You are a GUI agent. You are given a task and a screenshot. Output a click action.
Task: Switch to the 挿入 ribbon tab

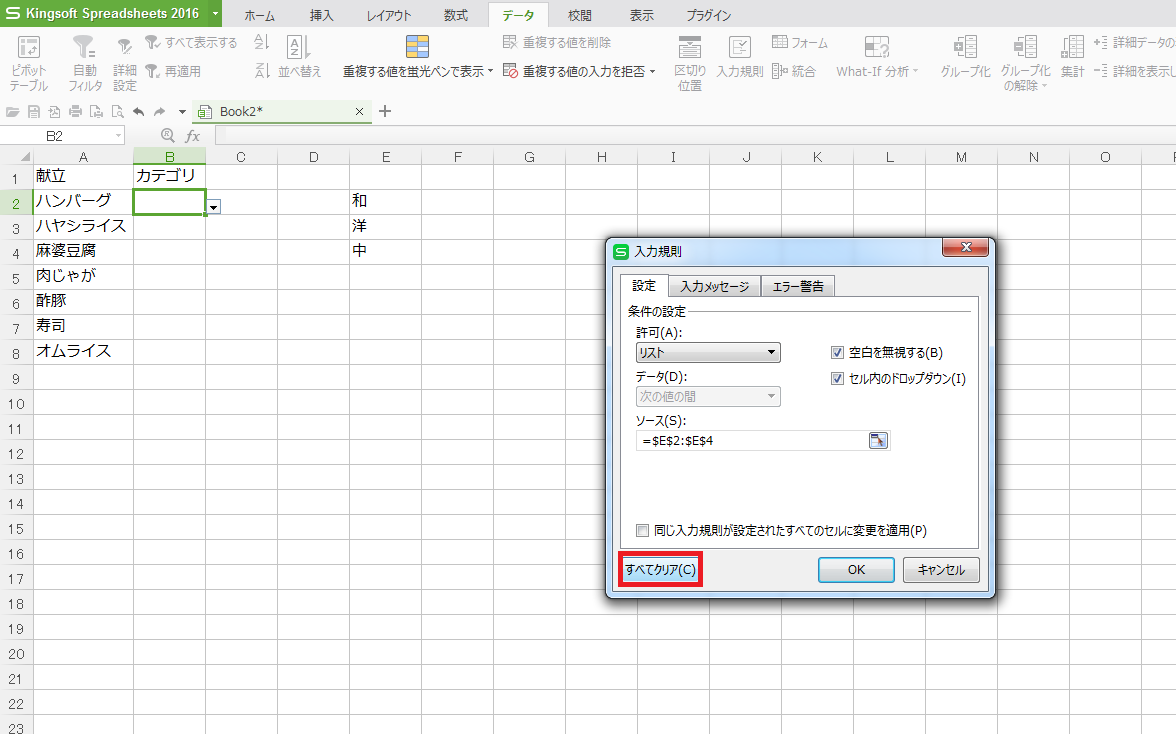(321, 15)
